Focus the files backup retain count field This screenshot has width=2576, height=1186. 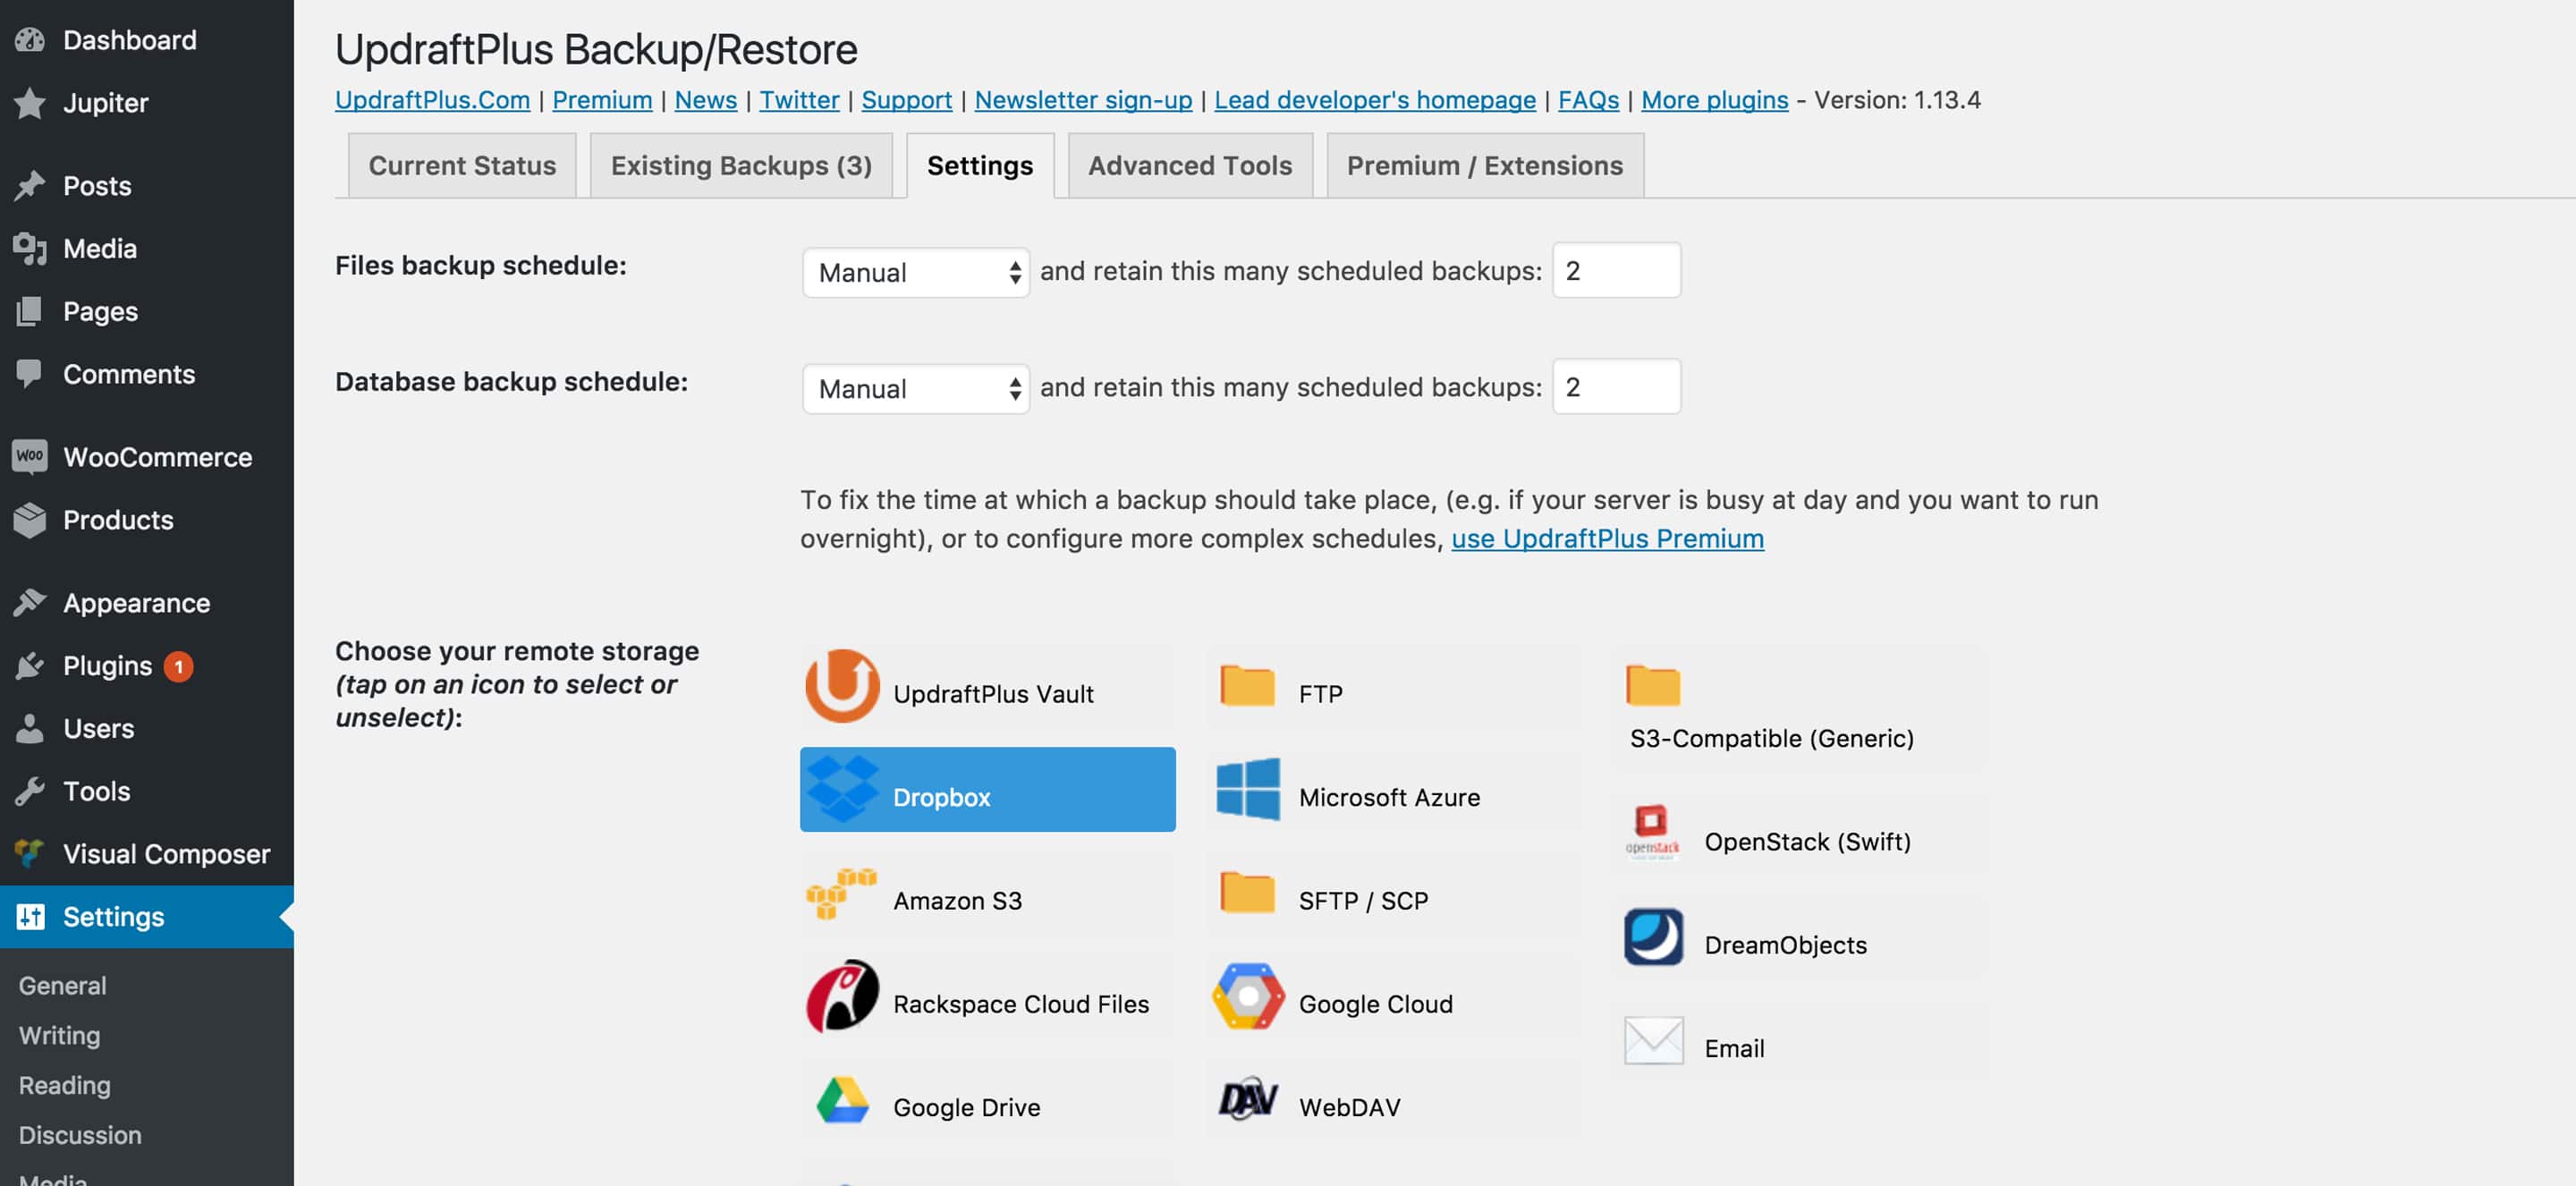pos(1616,270)
